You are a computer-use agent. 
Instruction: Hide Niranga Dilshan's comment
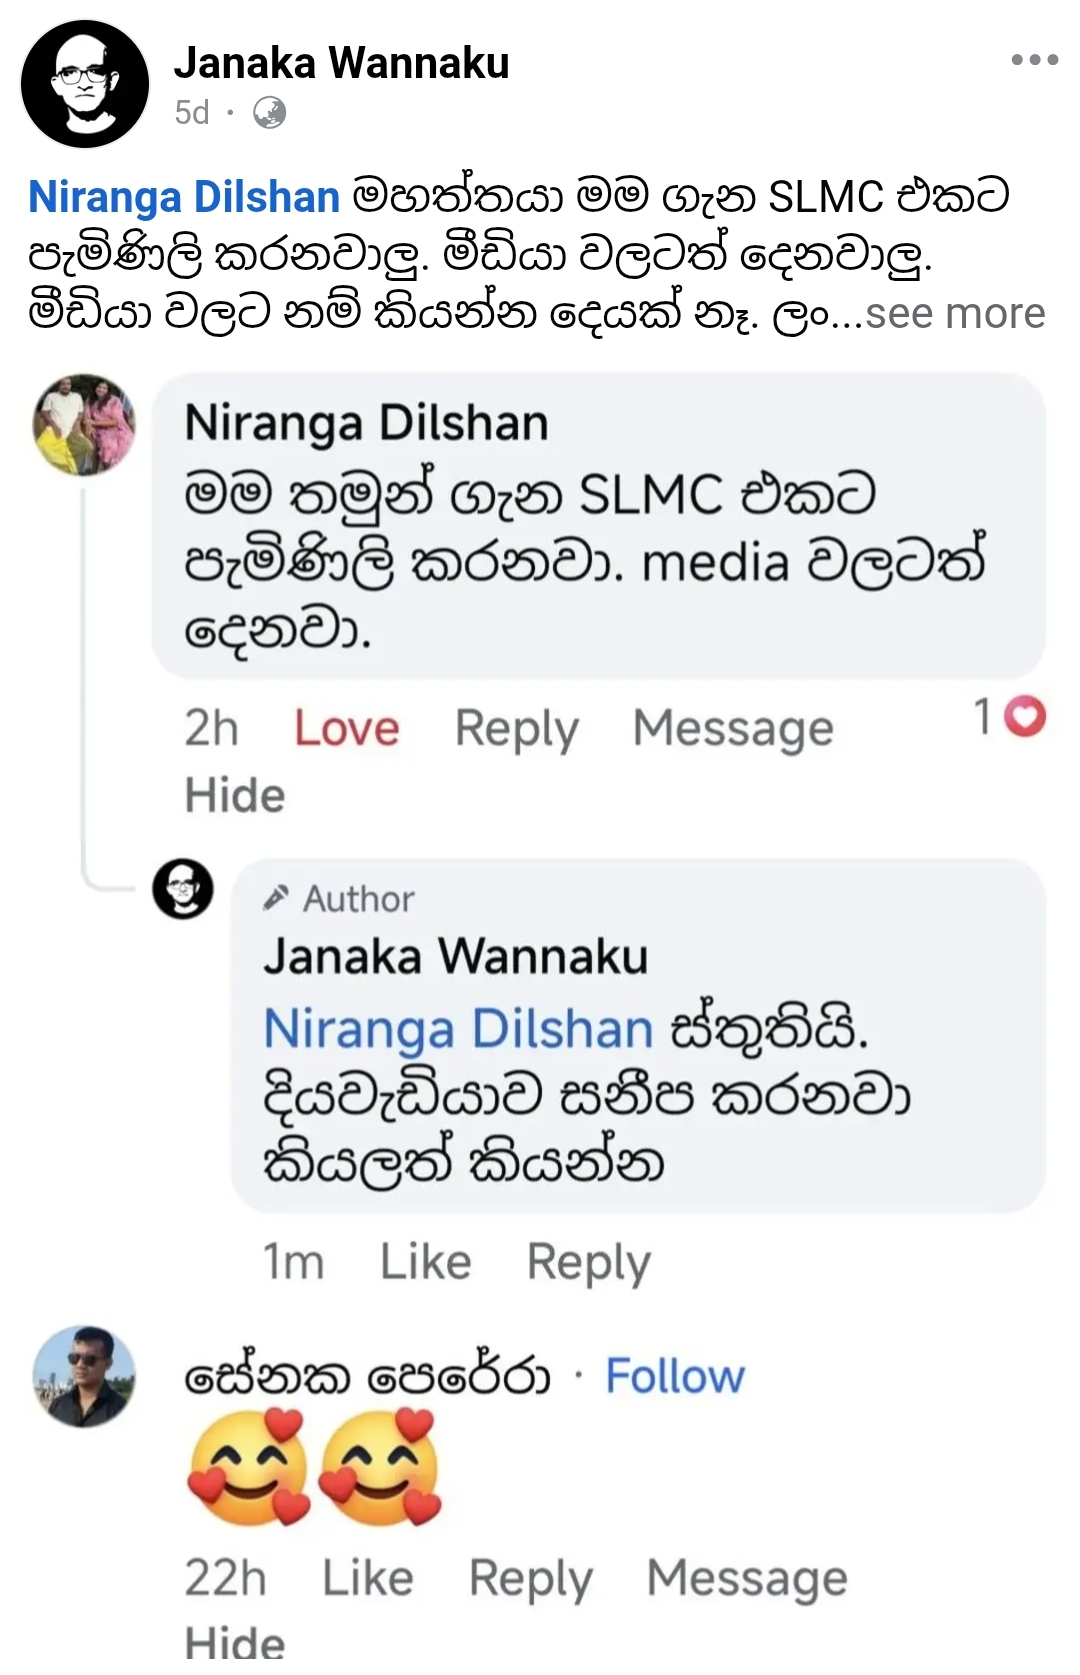(x=235, y=796)
